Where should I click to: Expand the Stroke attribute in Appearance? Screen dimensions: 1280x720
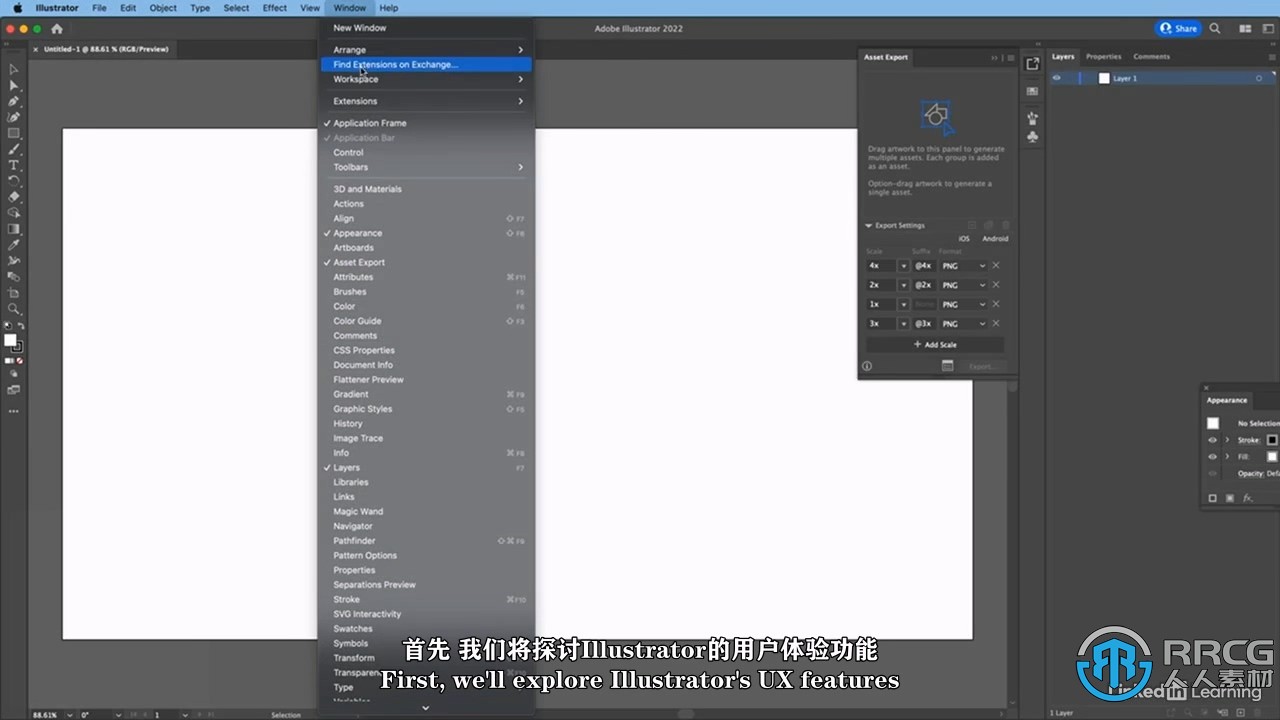(1227, 440)
